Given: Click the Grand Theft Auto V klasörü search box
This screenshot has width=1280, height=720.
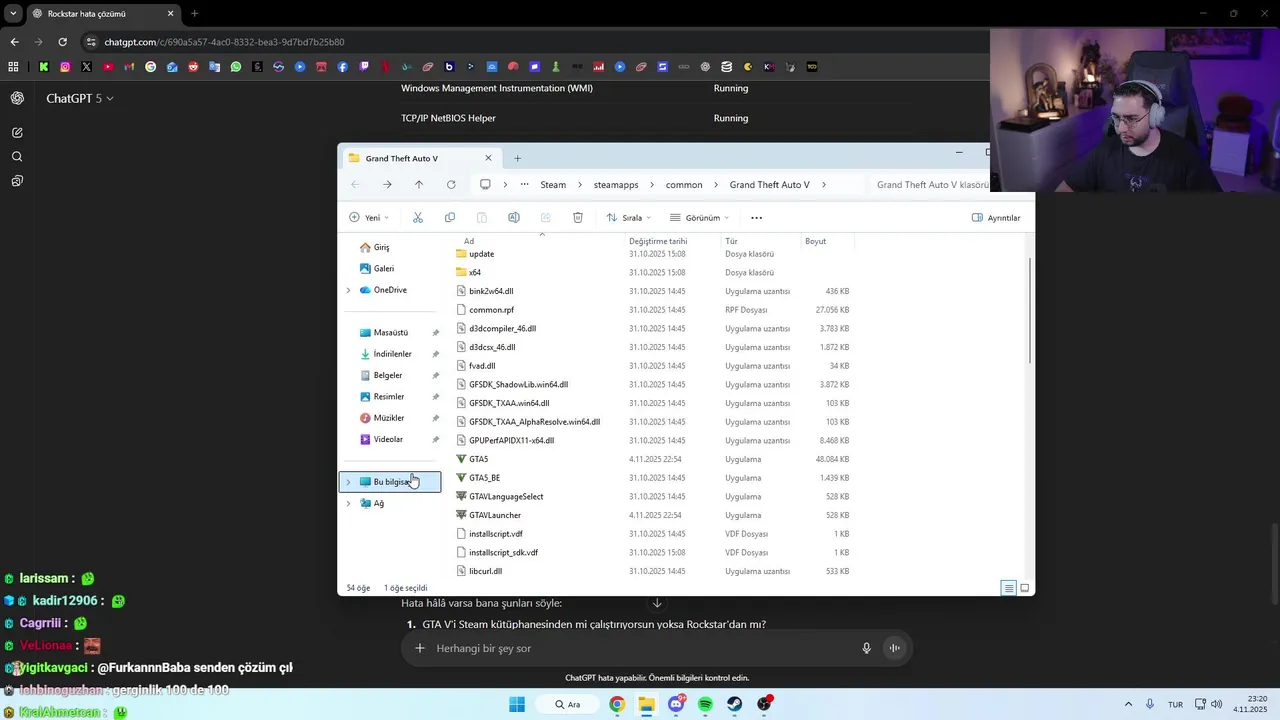Looking at the screenshot, I should click(x=930, y=185).
